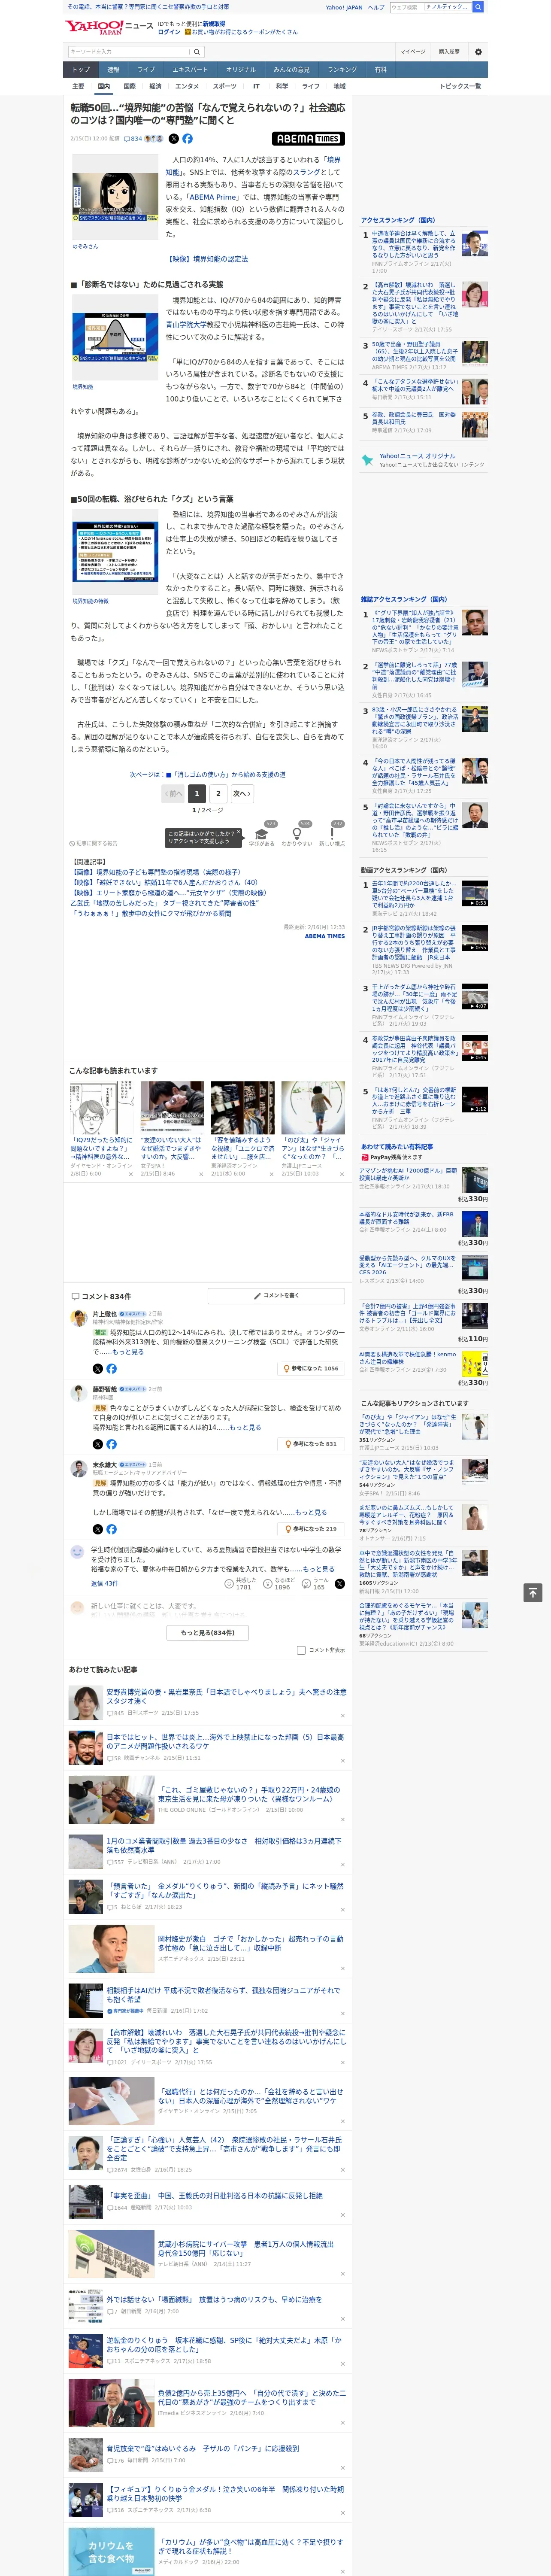551x2576 pixels.
Task: Share 藤野智哉's comment on Facebook
Action: tap(111, 1444)
